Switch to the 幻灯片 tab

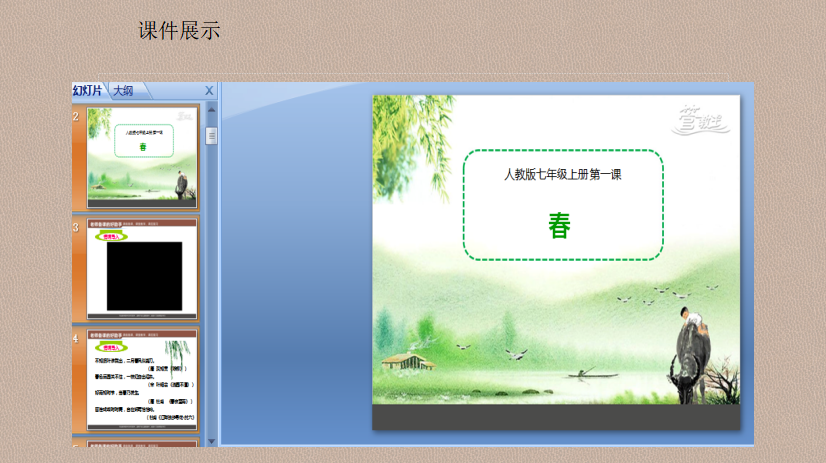pyautogui.click(x=88, y=90)
